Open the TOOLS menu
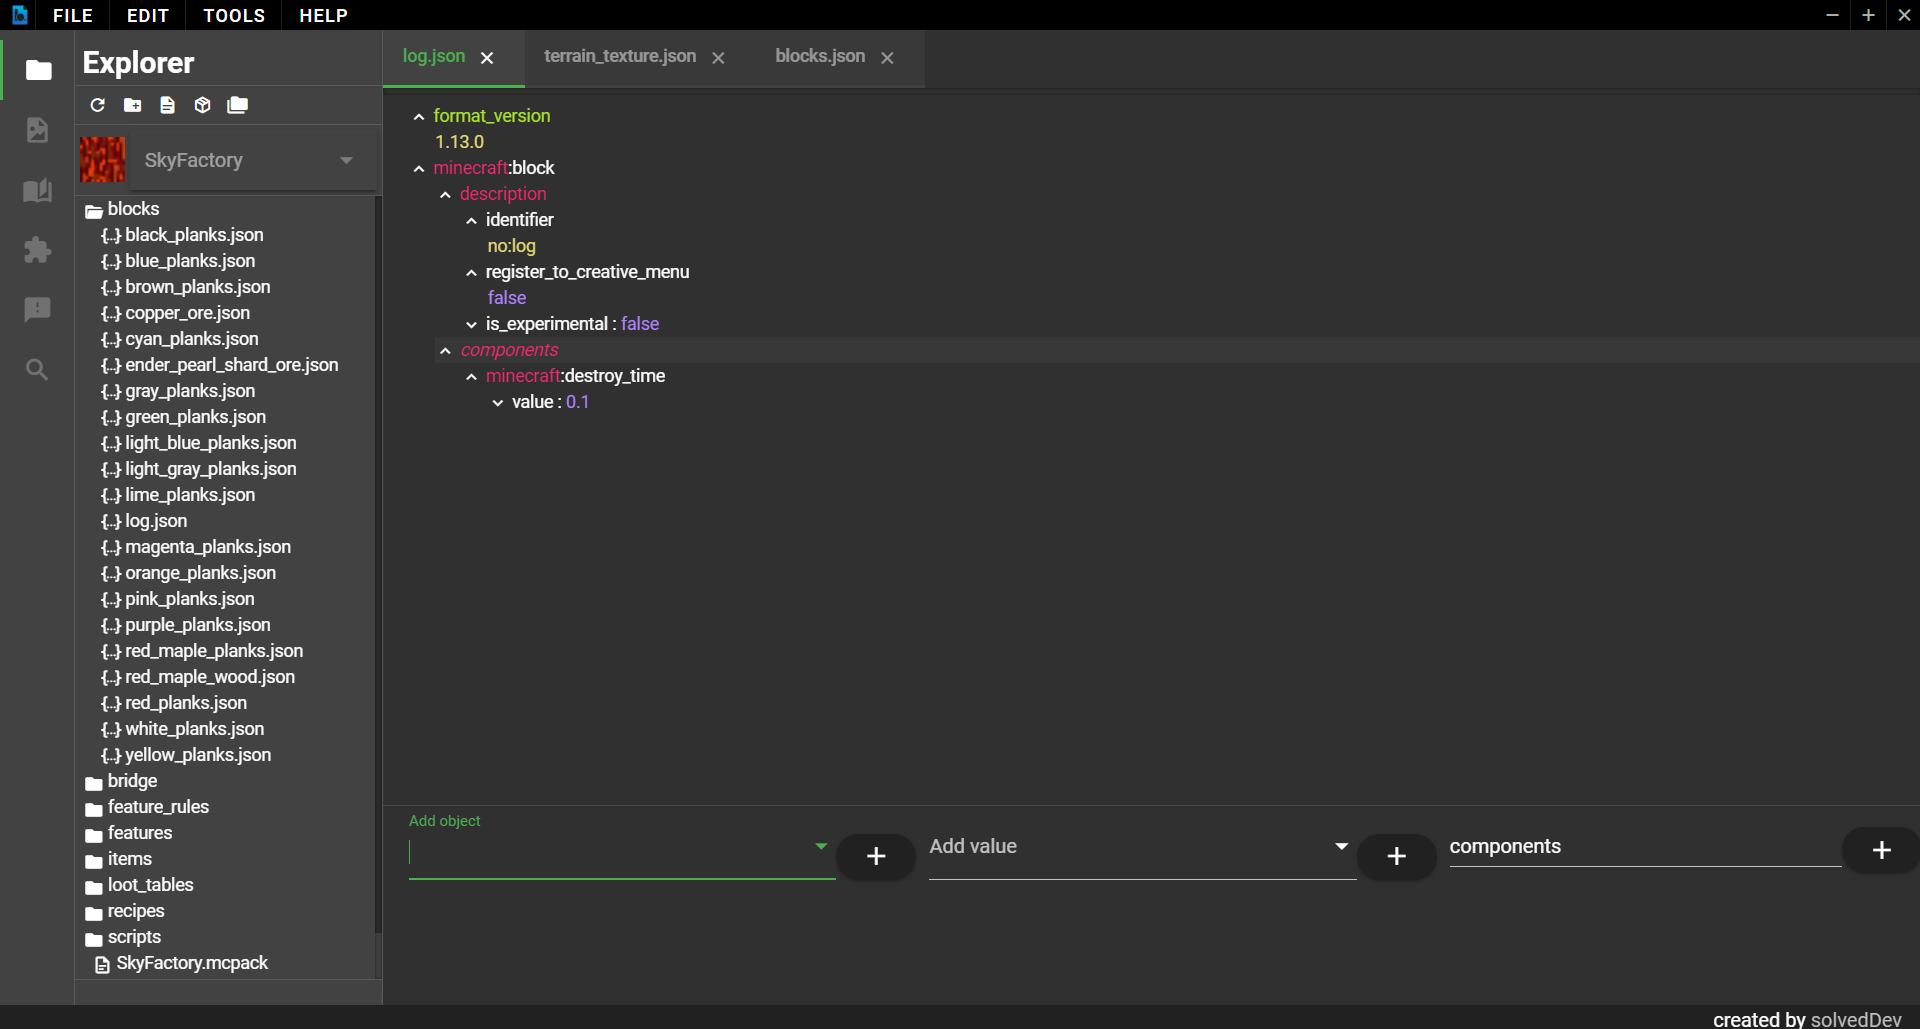This screenshot has height=1029, width=1920. pyautogui.click(x=233, y=15)
